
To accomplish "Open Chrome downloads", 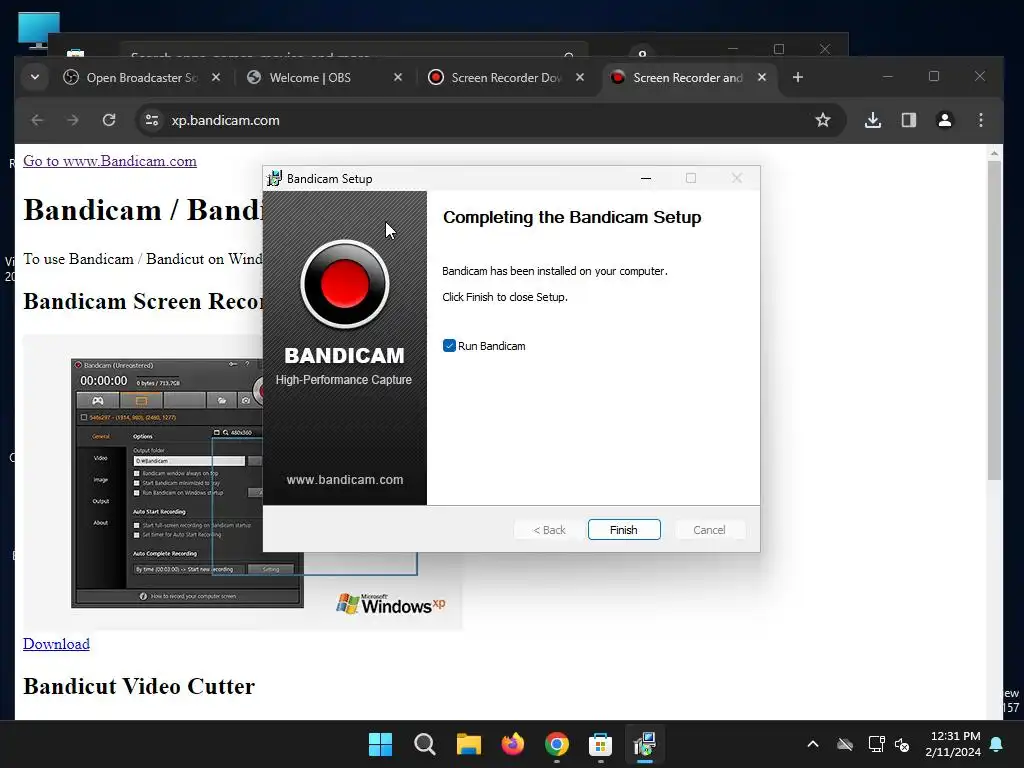I will [873, 120].
